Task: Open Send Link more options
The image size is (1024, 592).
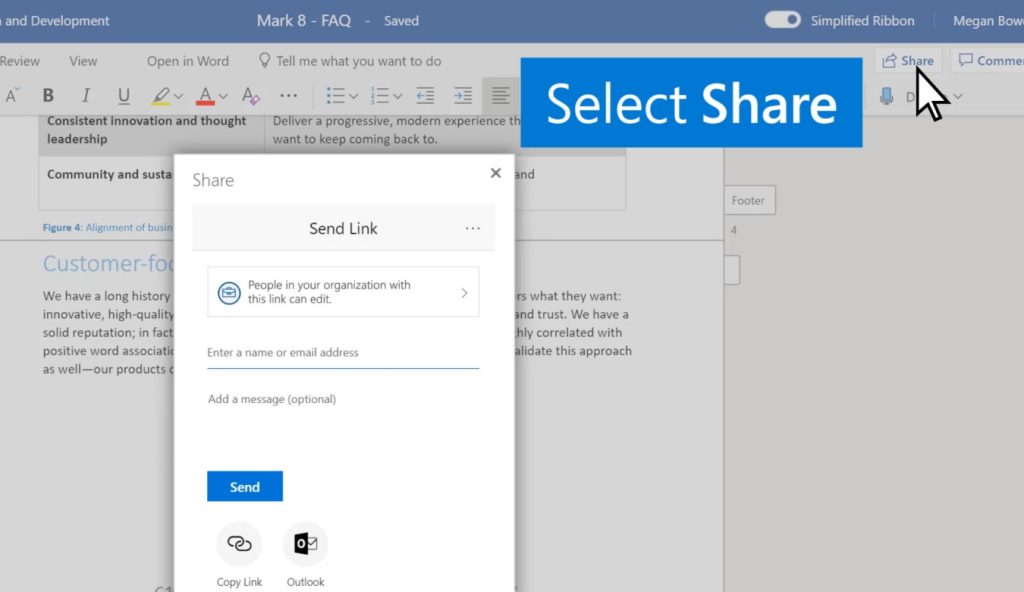Action: click(473, 228)
